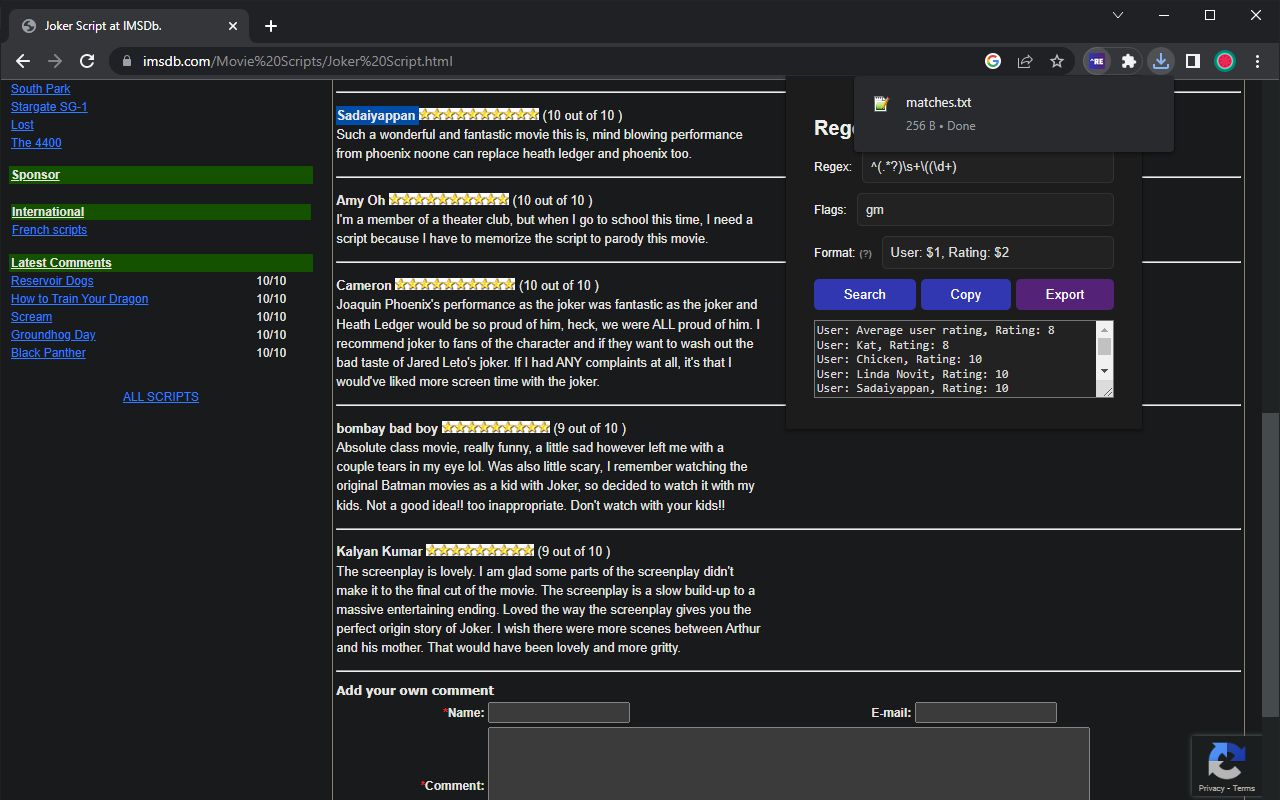1280x800 pixels.
Task: Click in the results output textarea
Action: click(955, 359)
